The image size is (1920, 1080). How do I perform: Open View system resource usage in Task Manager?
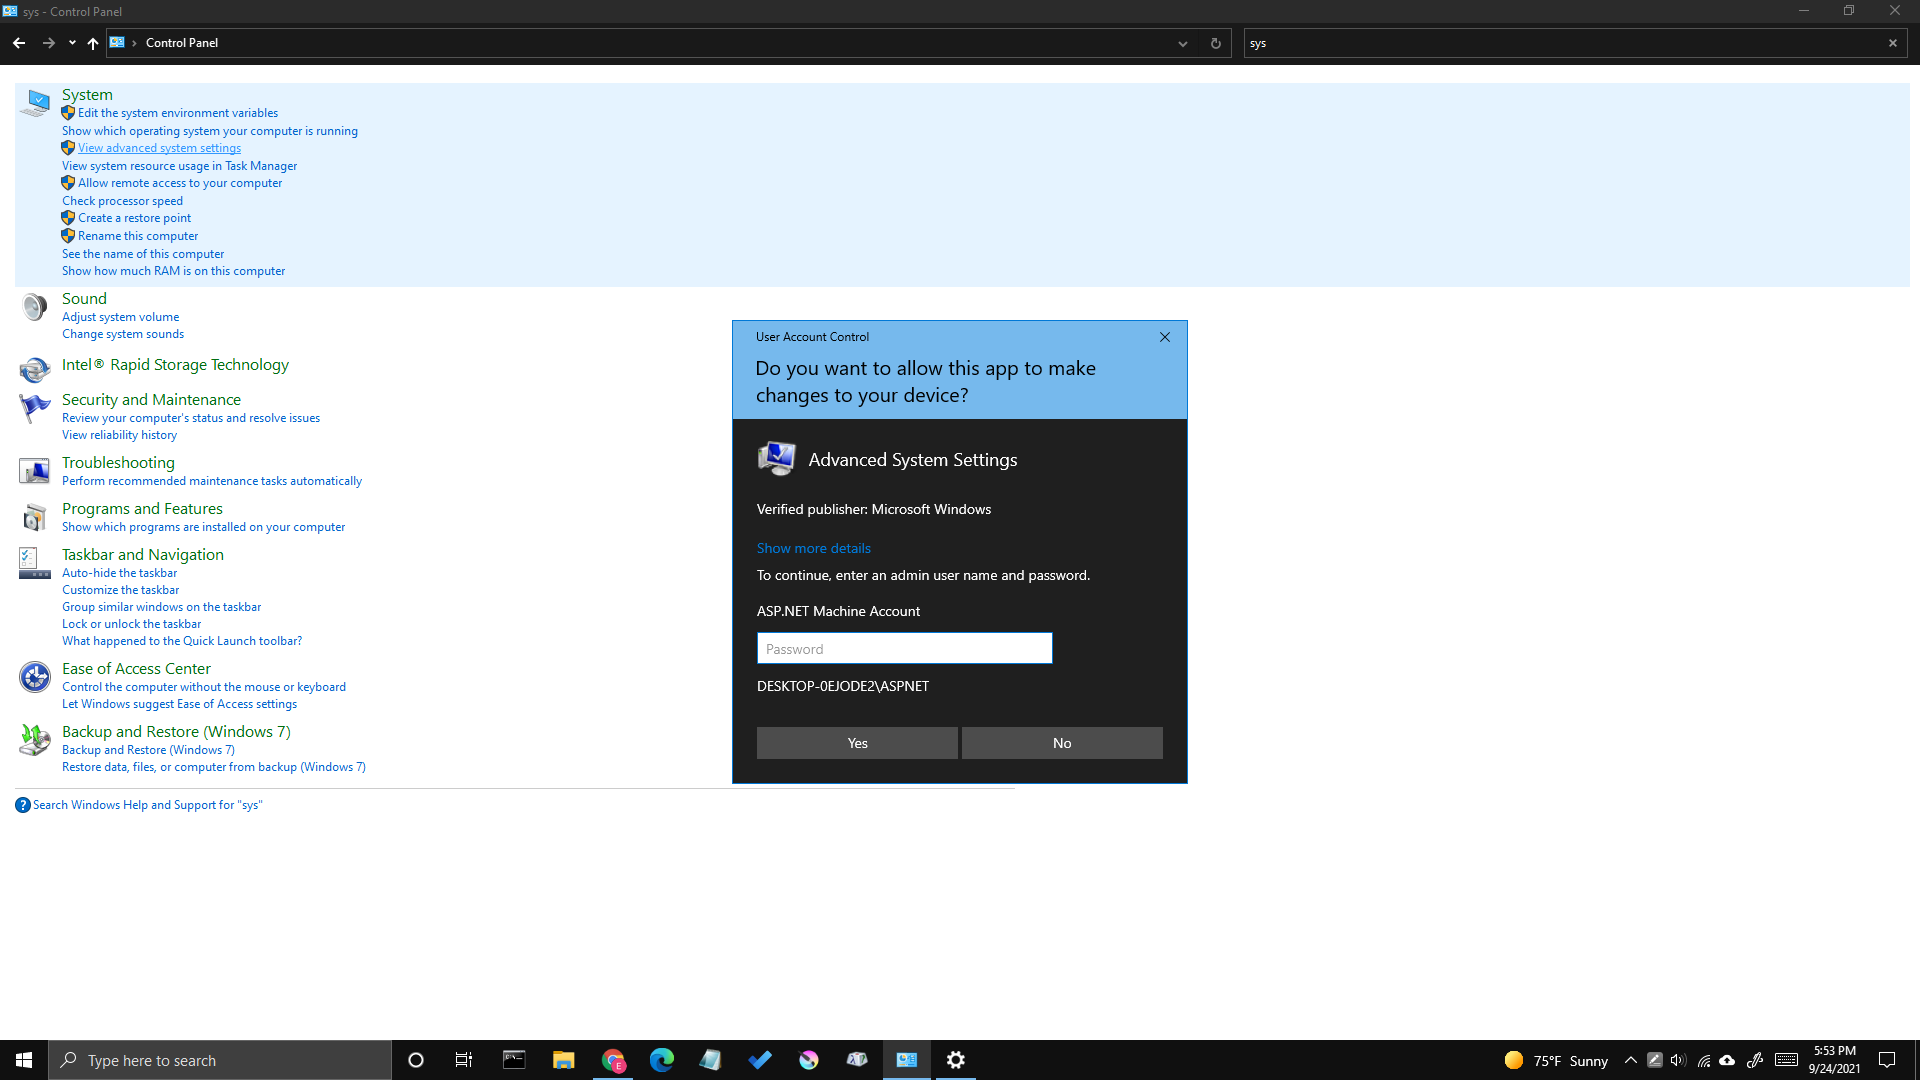tap(179, 166)
